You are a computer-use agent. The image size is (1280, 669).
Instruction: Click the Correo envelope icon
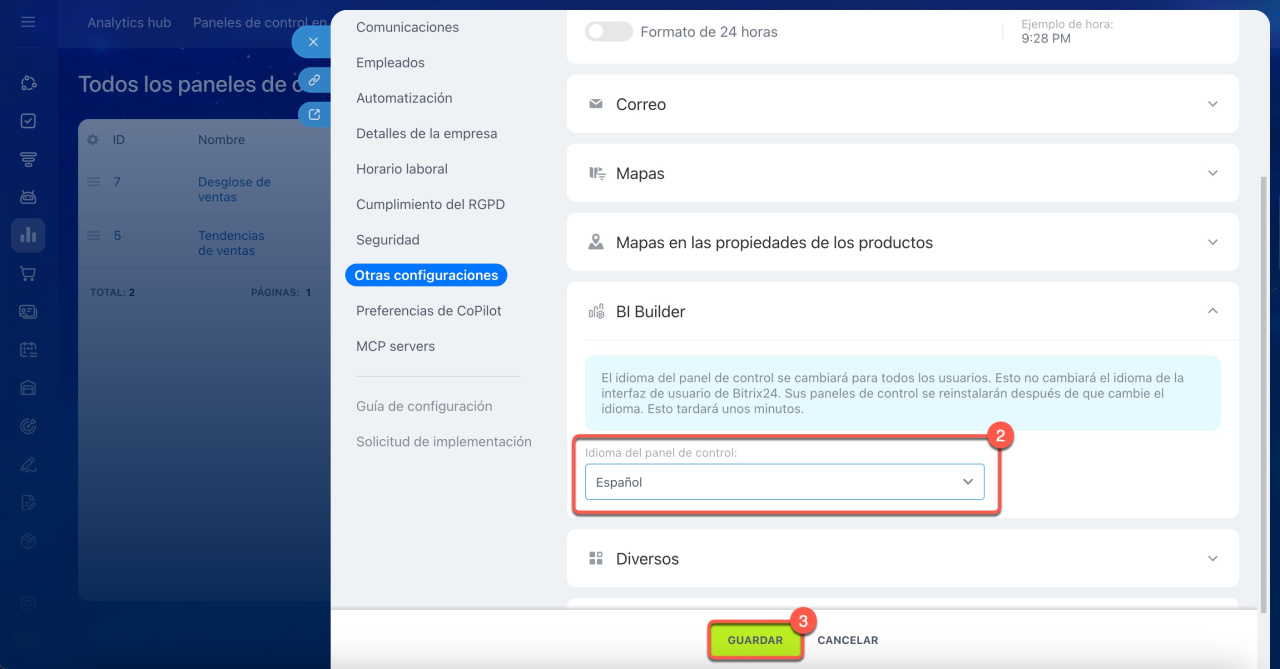(x=596, y=104)
